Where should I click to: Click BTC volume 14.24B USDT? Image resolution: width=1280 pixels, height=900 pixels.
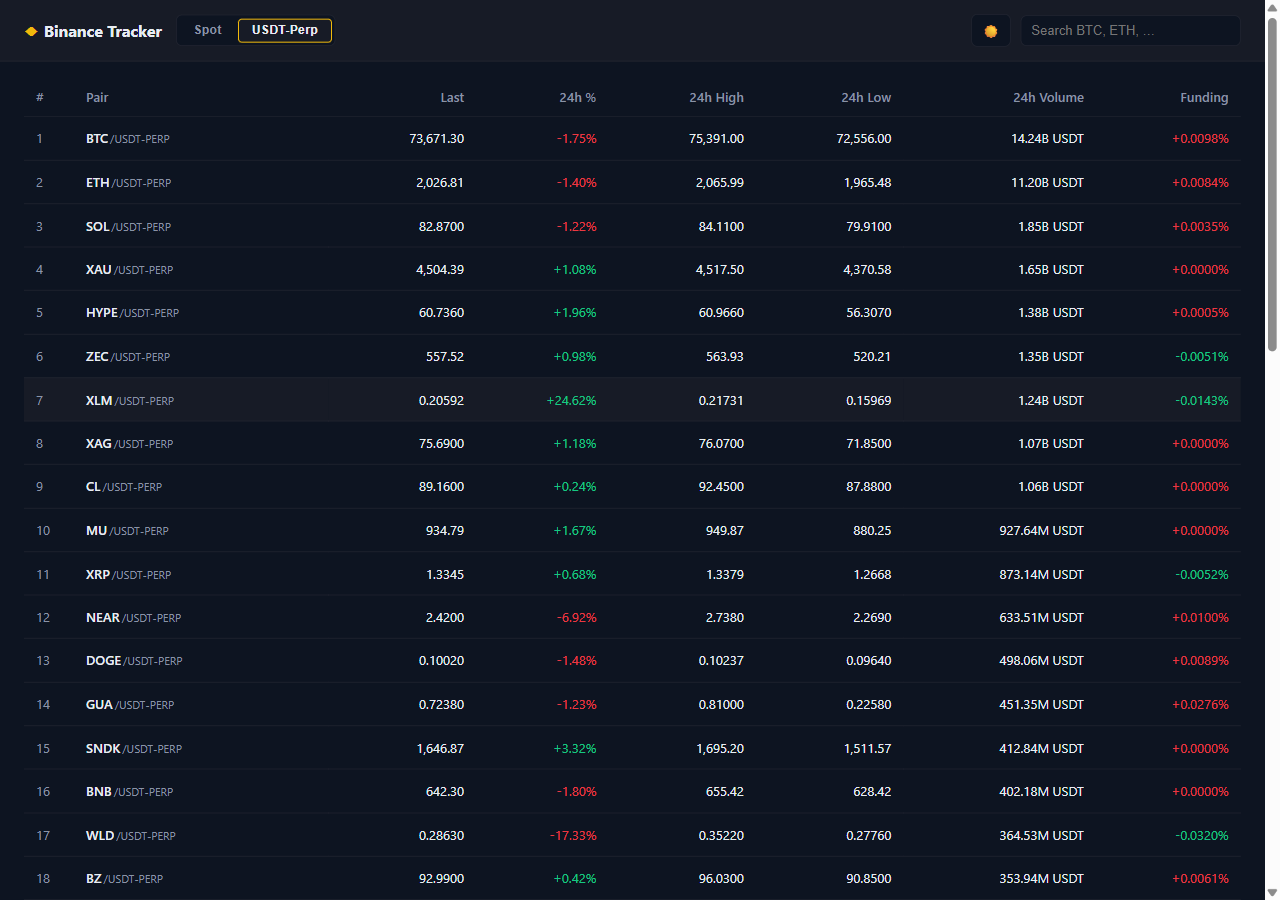coord(1047,139)
